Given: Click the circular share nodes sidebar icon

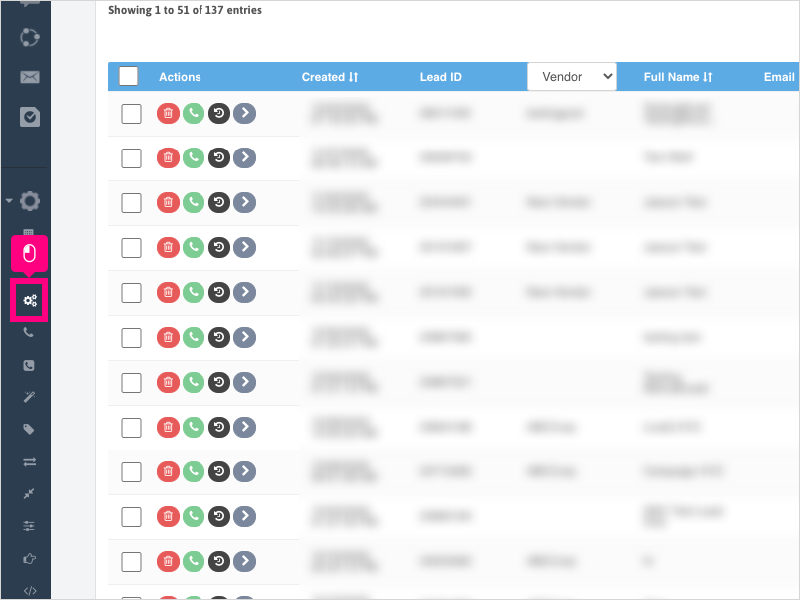Looking at the screenshot, I should click(30, 37).
